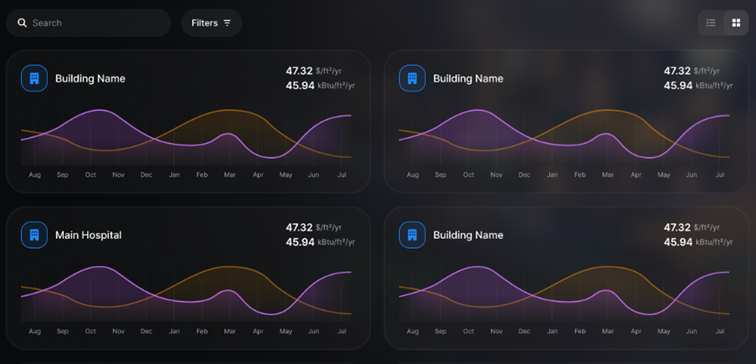
Task: Select Jul label in top-right chart
Action: (x=720, y=175)
